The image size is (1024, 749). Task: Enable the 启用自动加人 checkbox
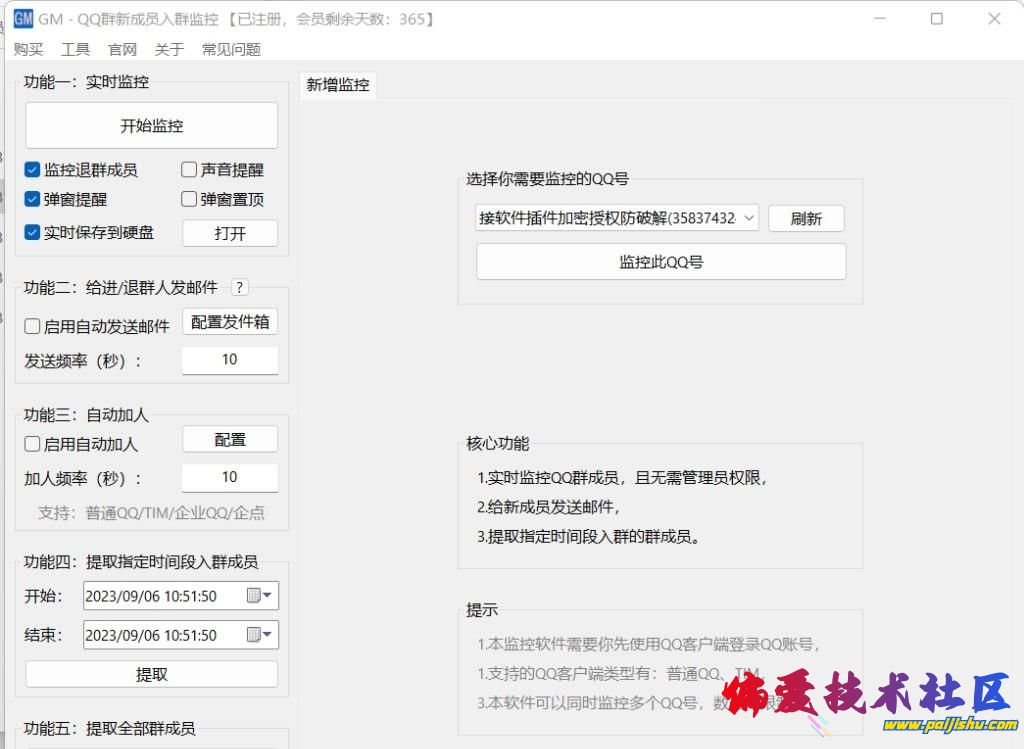[x=32, y=444]
